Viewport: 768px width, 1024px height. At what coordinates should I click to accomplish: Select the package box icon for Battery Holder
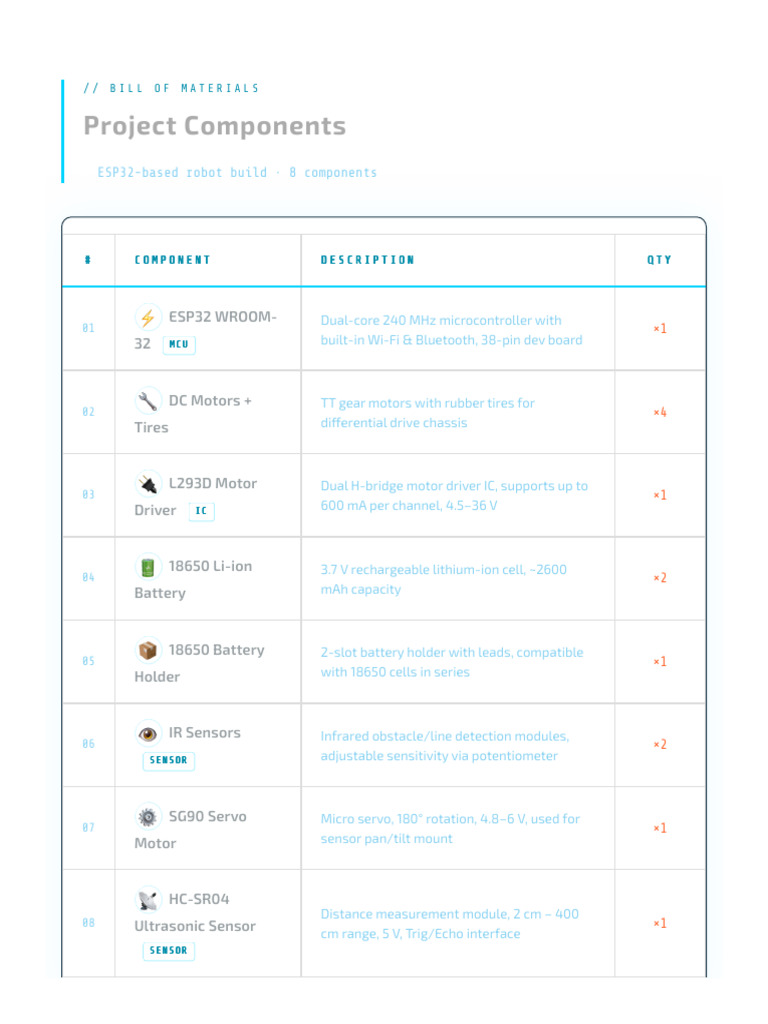point(148,650)
